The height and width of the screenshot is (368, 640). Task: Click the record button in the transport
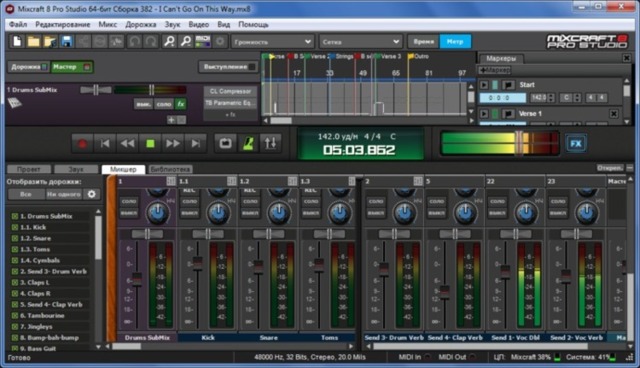(x=82, y=144)
